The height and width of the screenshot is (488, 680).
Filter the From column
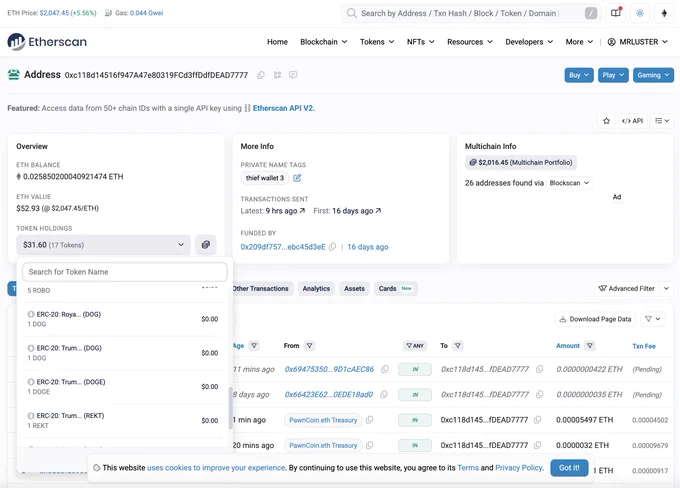pyautogui.click(x=309, y=346)
